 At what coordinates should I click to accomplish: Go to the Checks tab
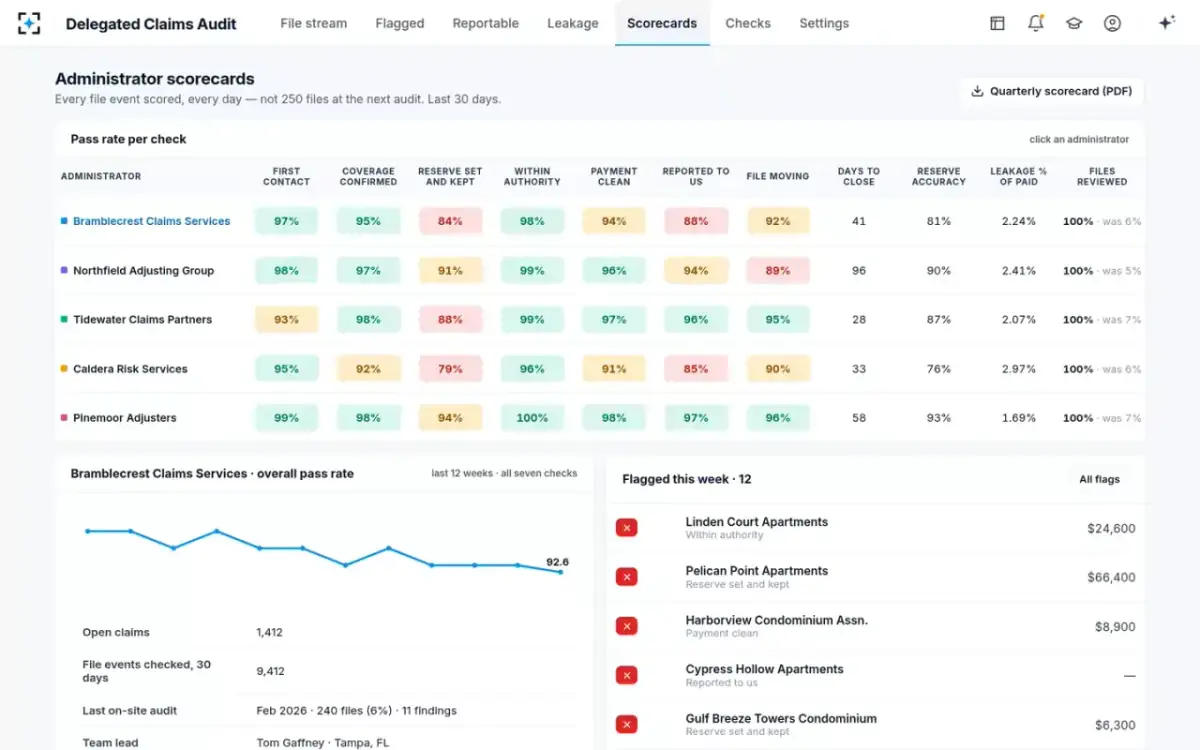tap(748, 23)
